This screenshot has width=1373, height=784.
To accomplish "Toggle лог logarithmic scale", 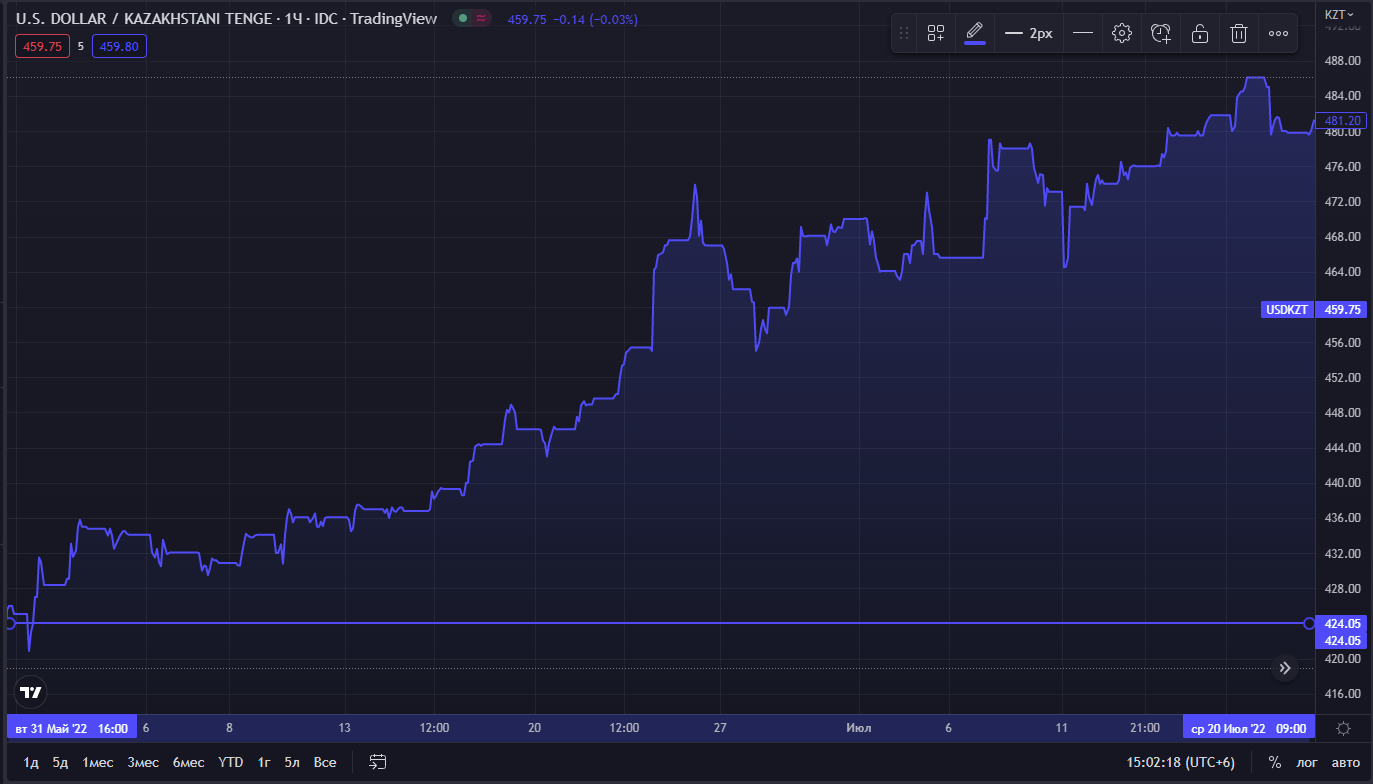I will 1307,762.
